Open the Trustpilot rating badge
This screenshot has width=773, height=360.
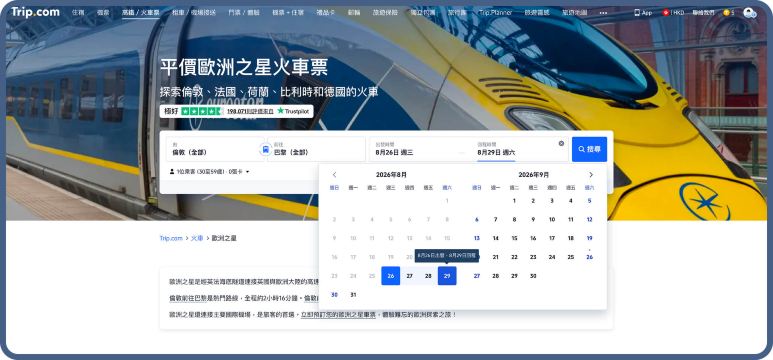click(237, 111)
